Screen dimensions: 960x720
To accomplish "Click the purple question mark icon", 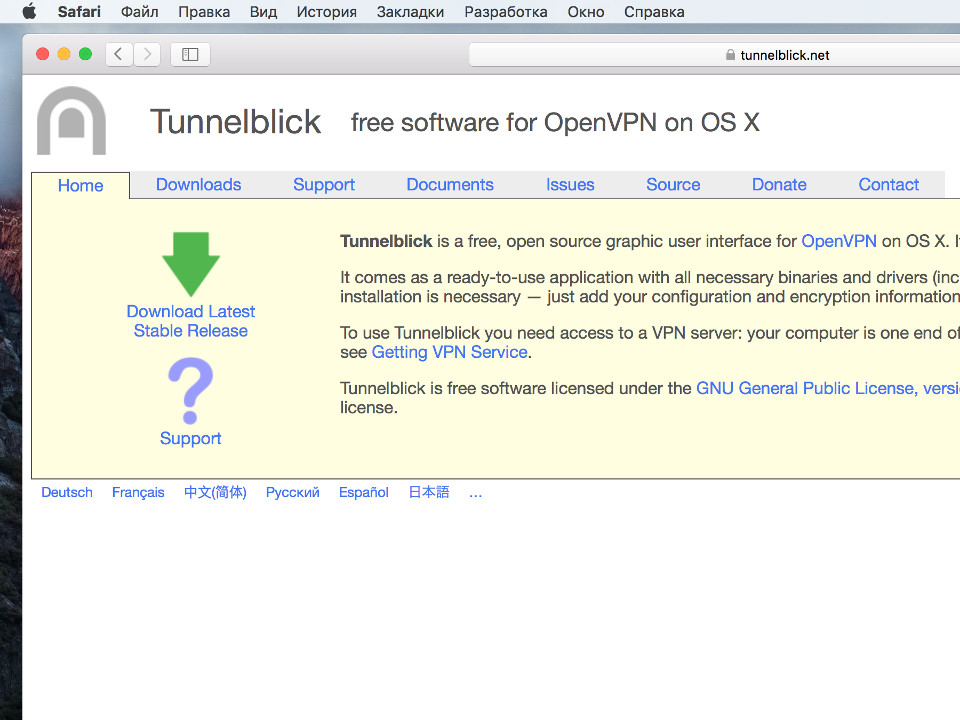I will click(190, 391).
